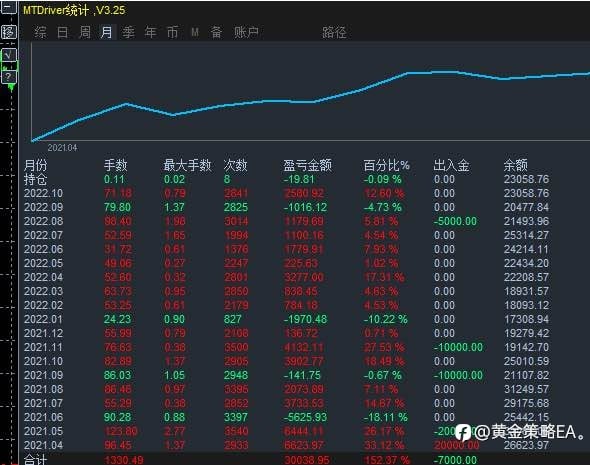
Task: Select the 2021.06 month row label
Action: coord(43,417)
